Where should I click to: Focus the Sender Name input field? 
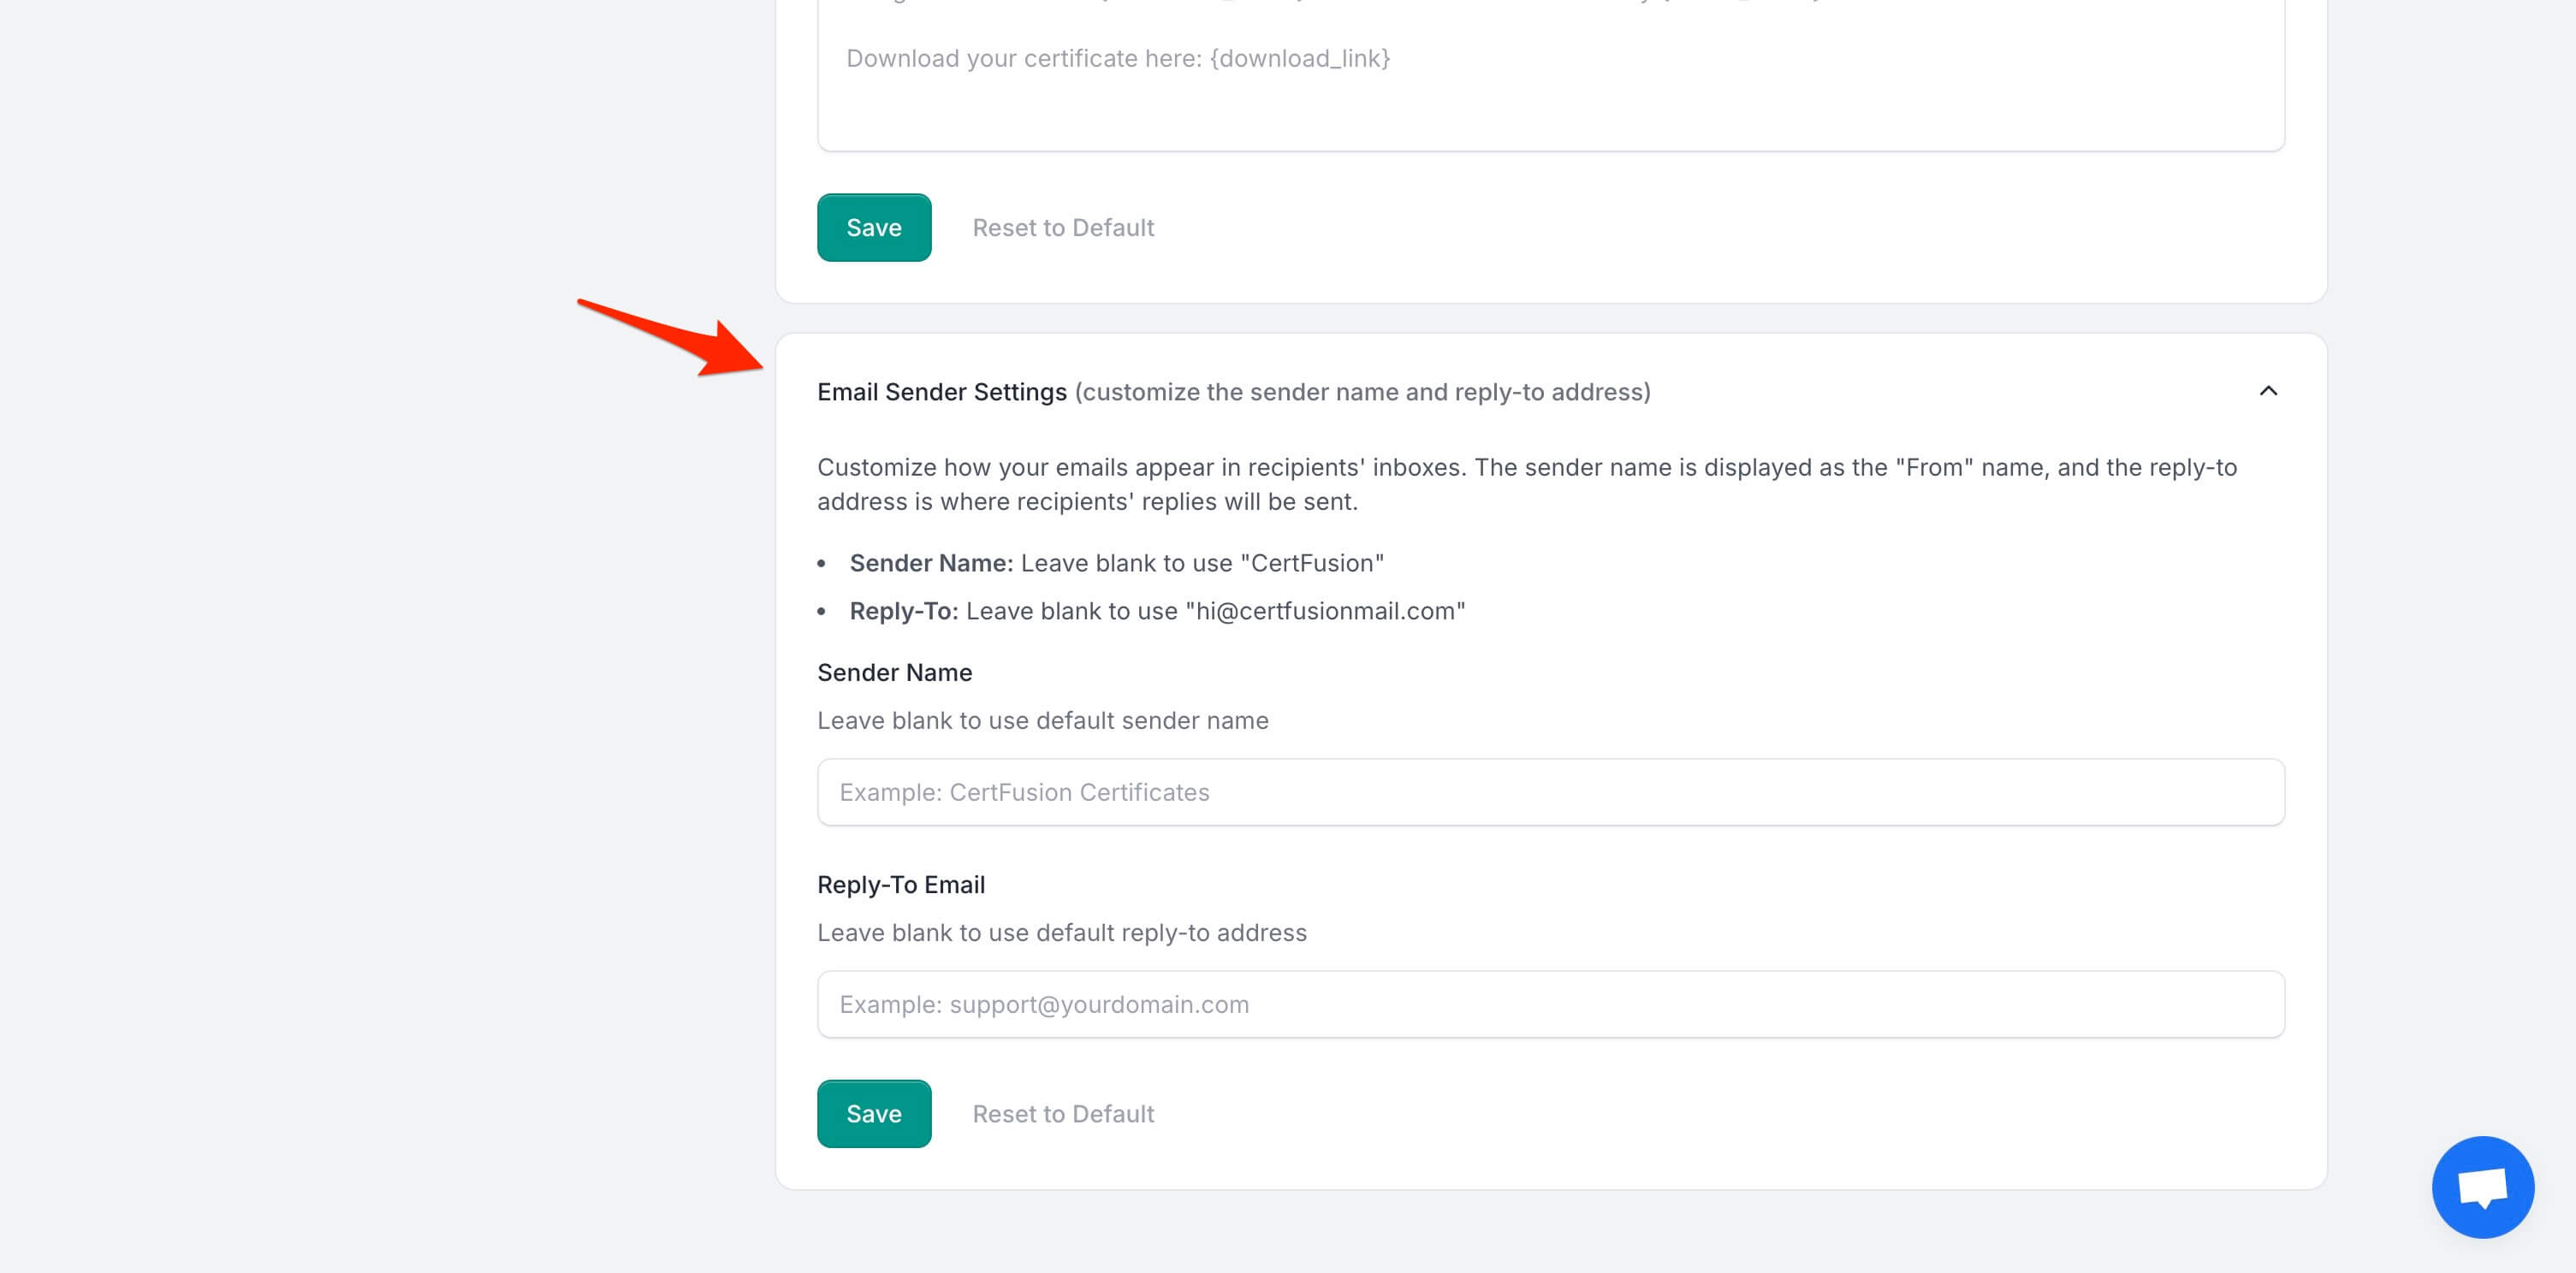(x=1550, y=792)
